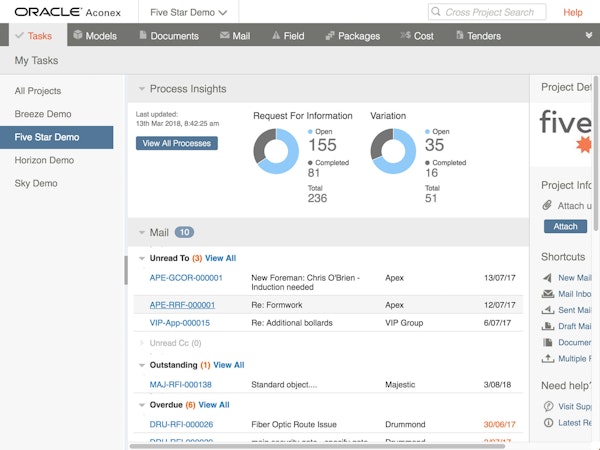Open the Field menu
Viewport: 600px width, 450px height.
click(288, 36)
